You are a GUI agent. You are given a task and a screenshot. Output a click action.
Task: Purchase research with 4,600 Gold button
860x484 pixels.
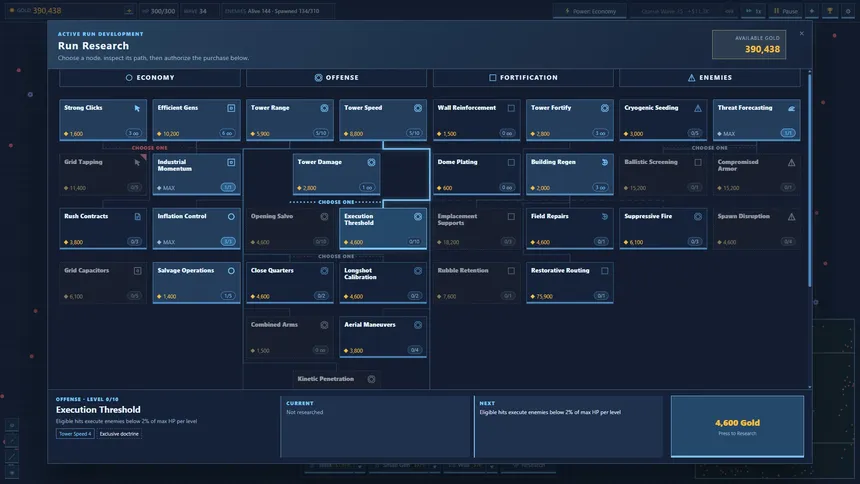(x=737, y=426)
